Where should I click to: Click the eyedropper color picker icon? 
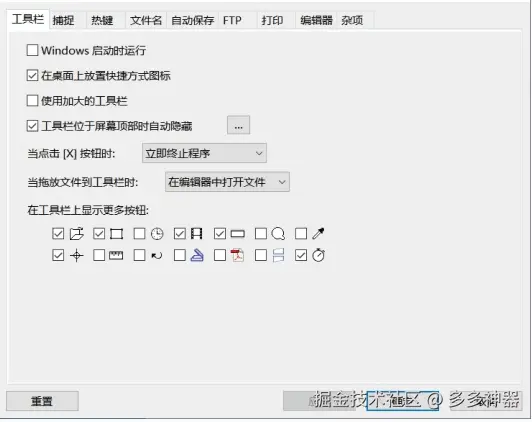point(318,233)
